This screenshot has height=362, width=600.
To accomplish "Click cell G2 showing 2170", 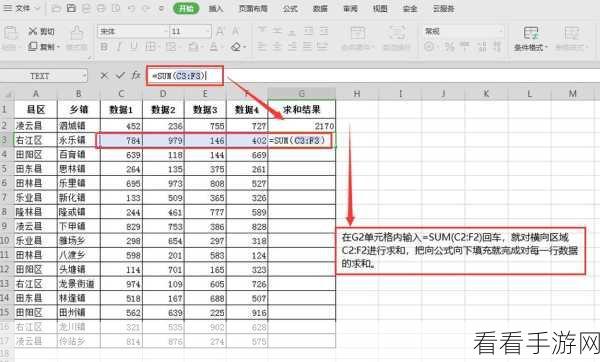I will [302, 126].
